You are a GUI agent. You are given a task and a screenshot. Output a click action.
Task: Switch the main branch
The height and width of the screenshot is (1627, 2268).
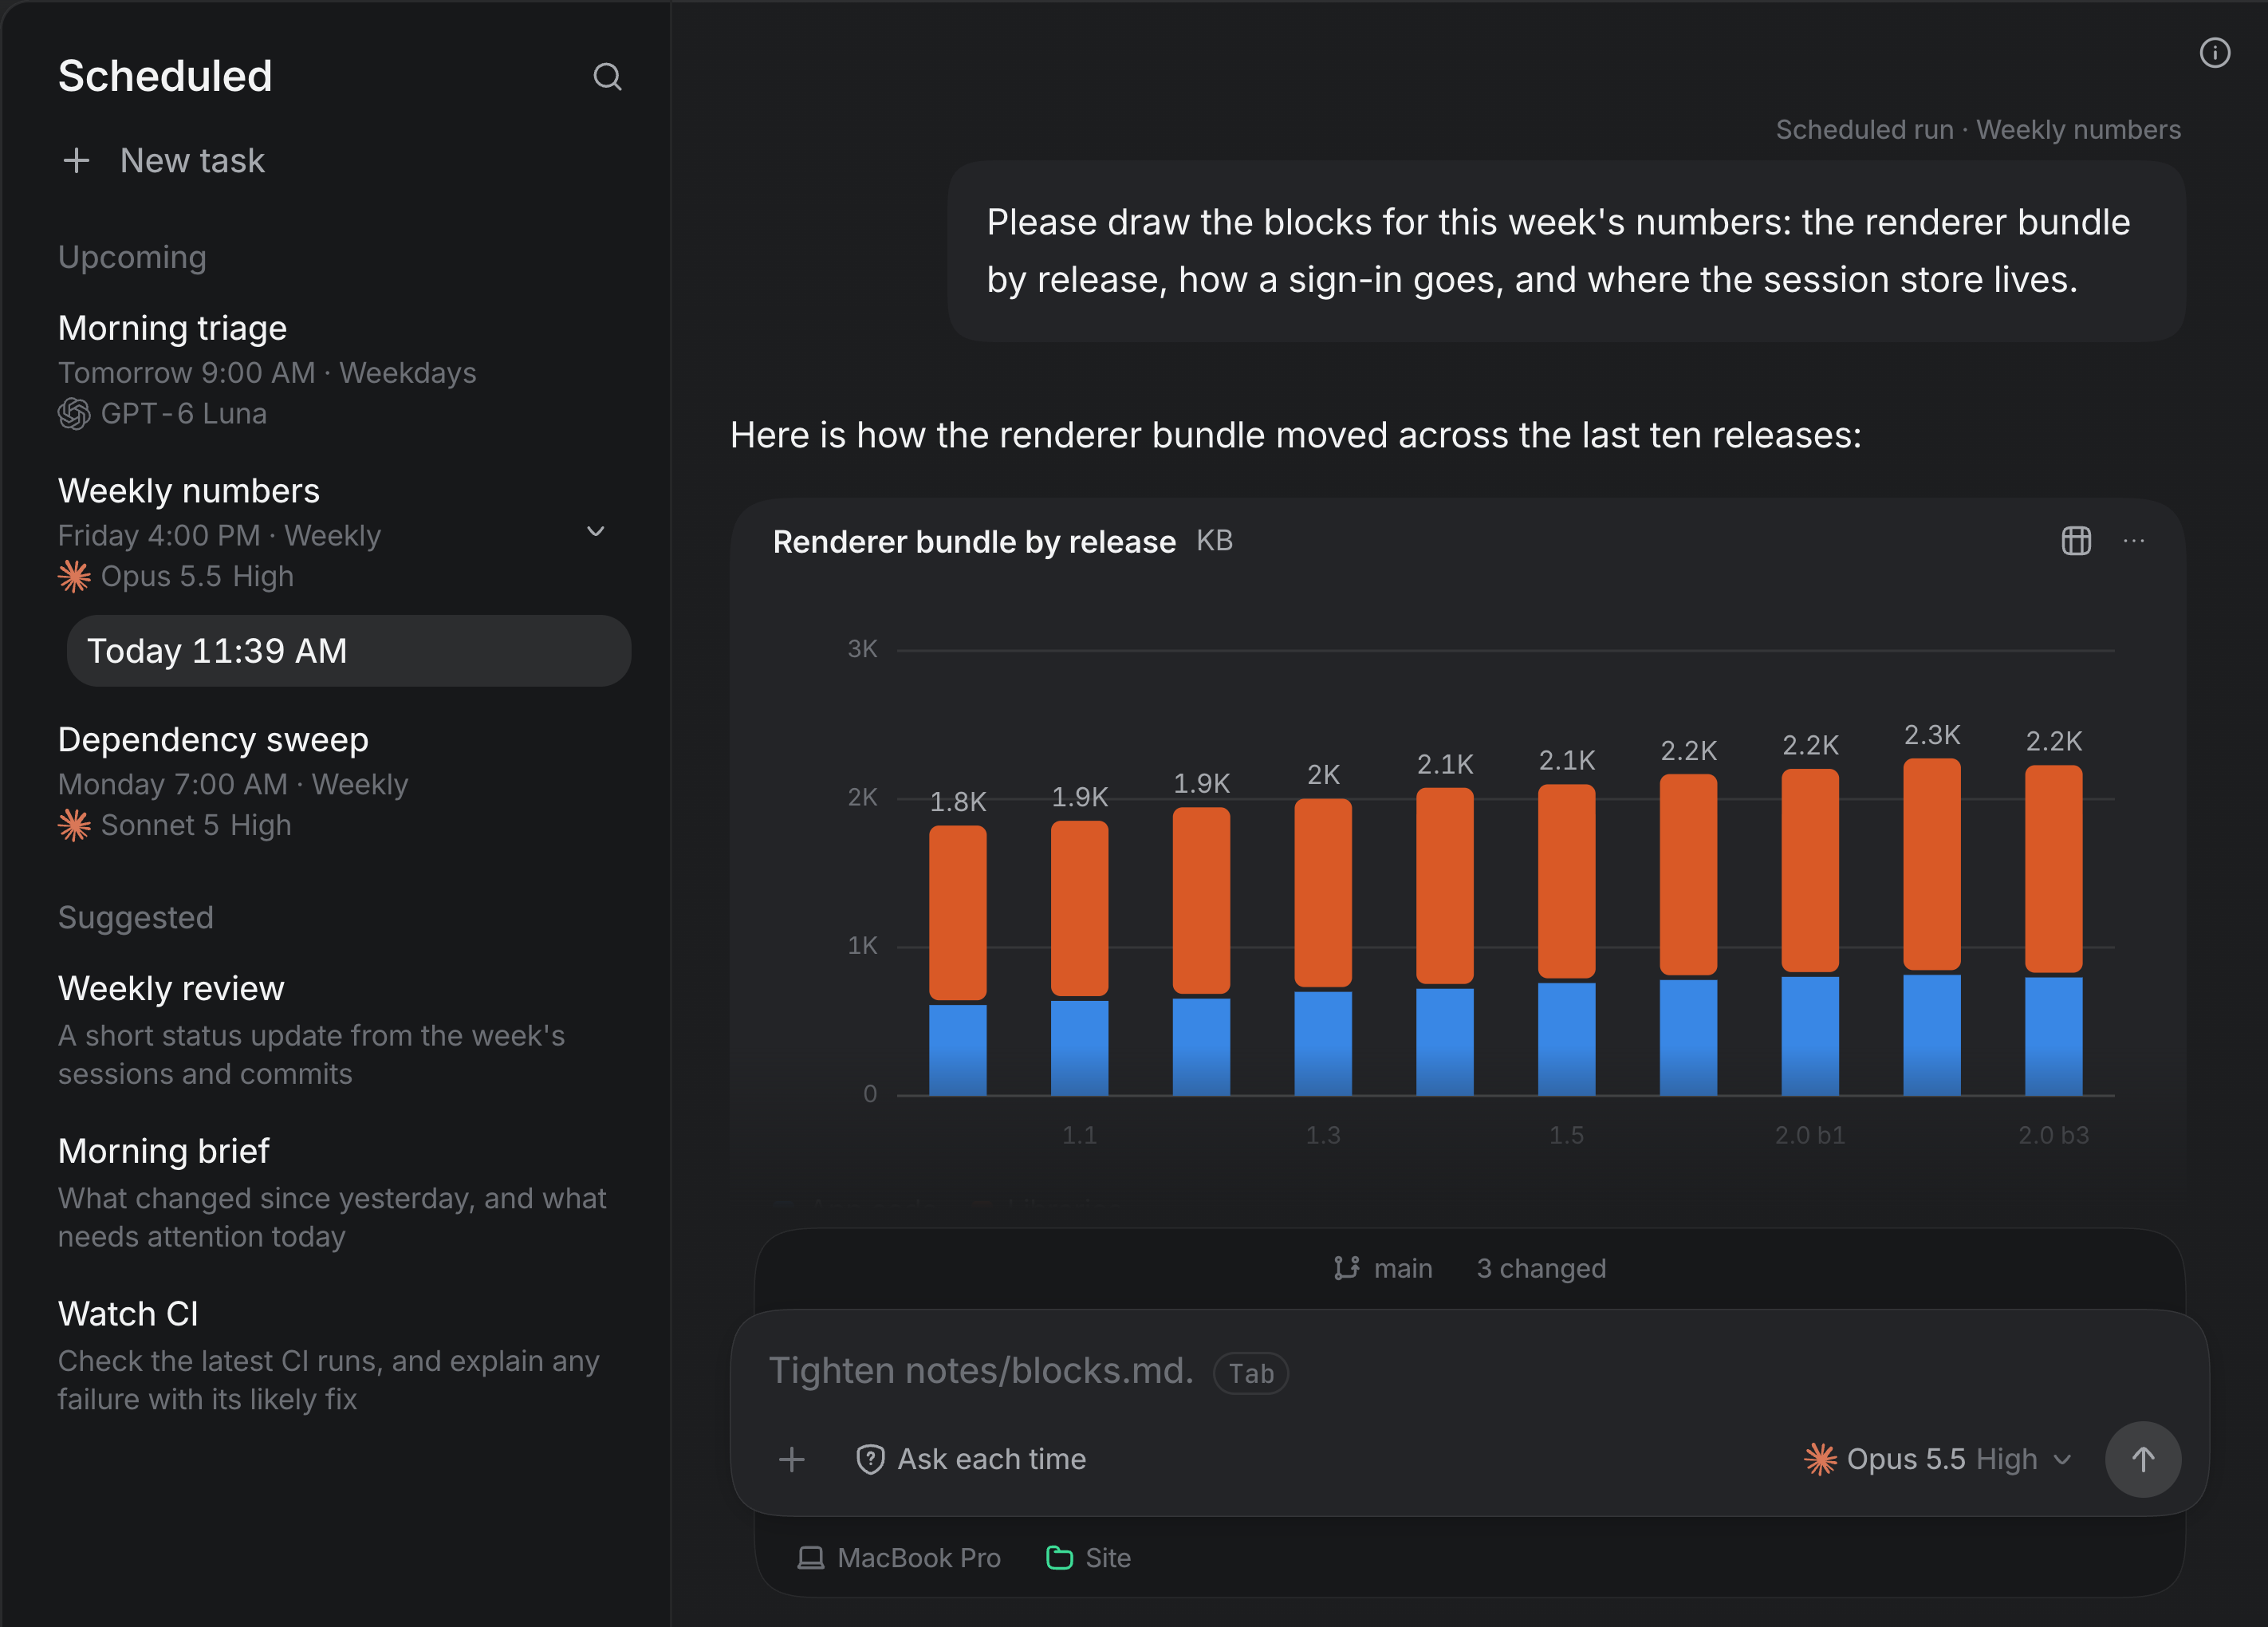coord(1382,1268)
